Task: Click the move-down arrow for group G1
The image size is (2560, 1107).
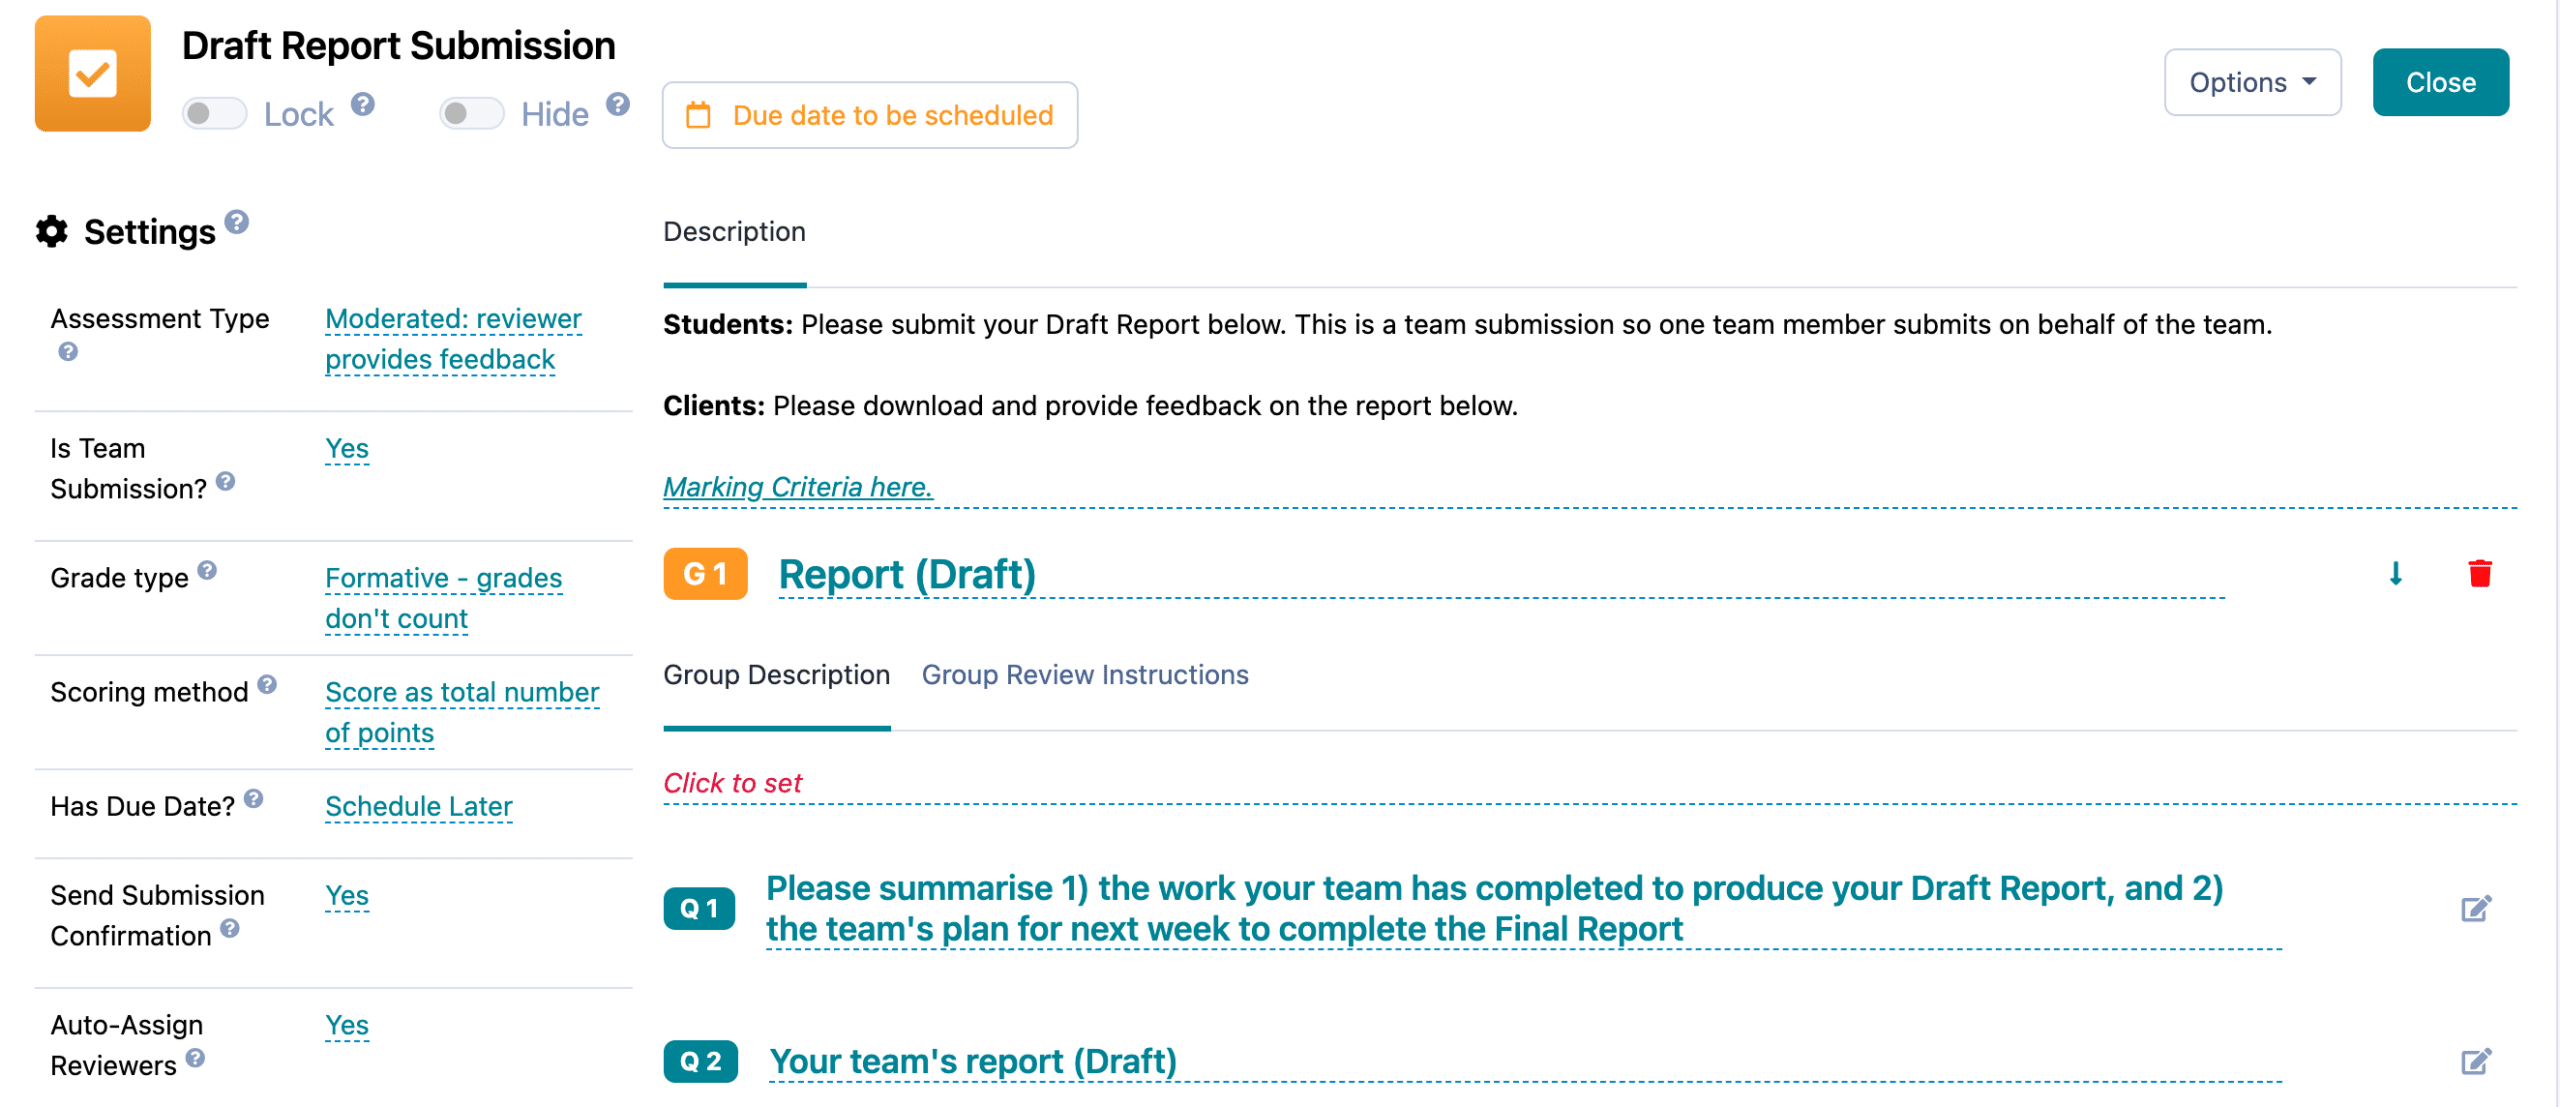Action: pos(2395,574)
